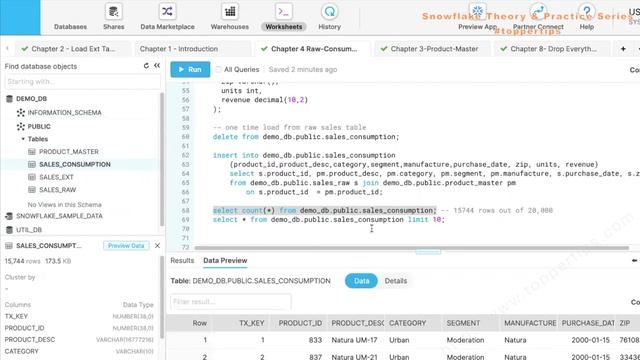Click Preview Data button
This screenshot has height=360, width=640.
click(x=126, y=246)
